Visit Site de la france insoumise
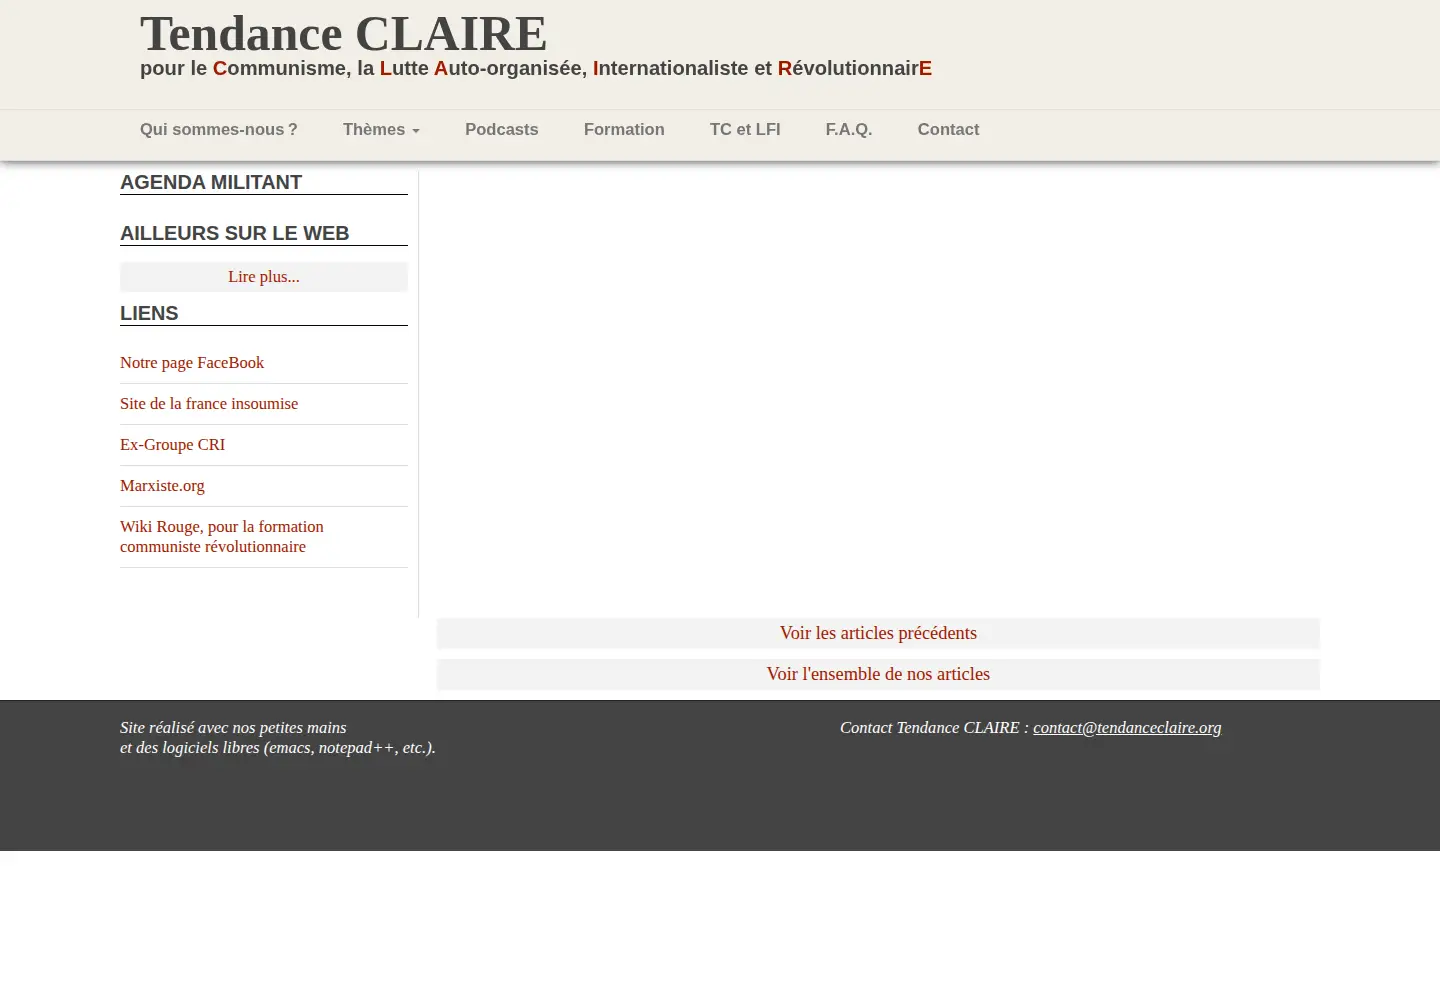 (209, 404)
